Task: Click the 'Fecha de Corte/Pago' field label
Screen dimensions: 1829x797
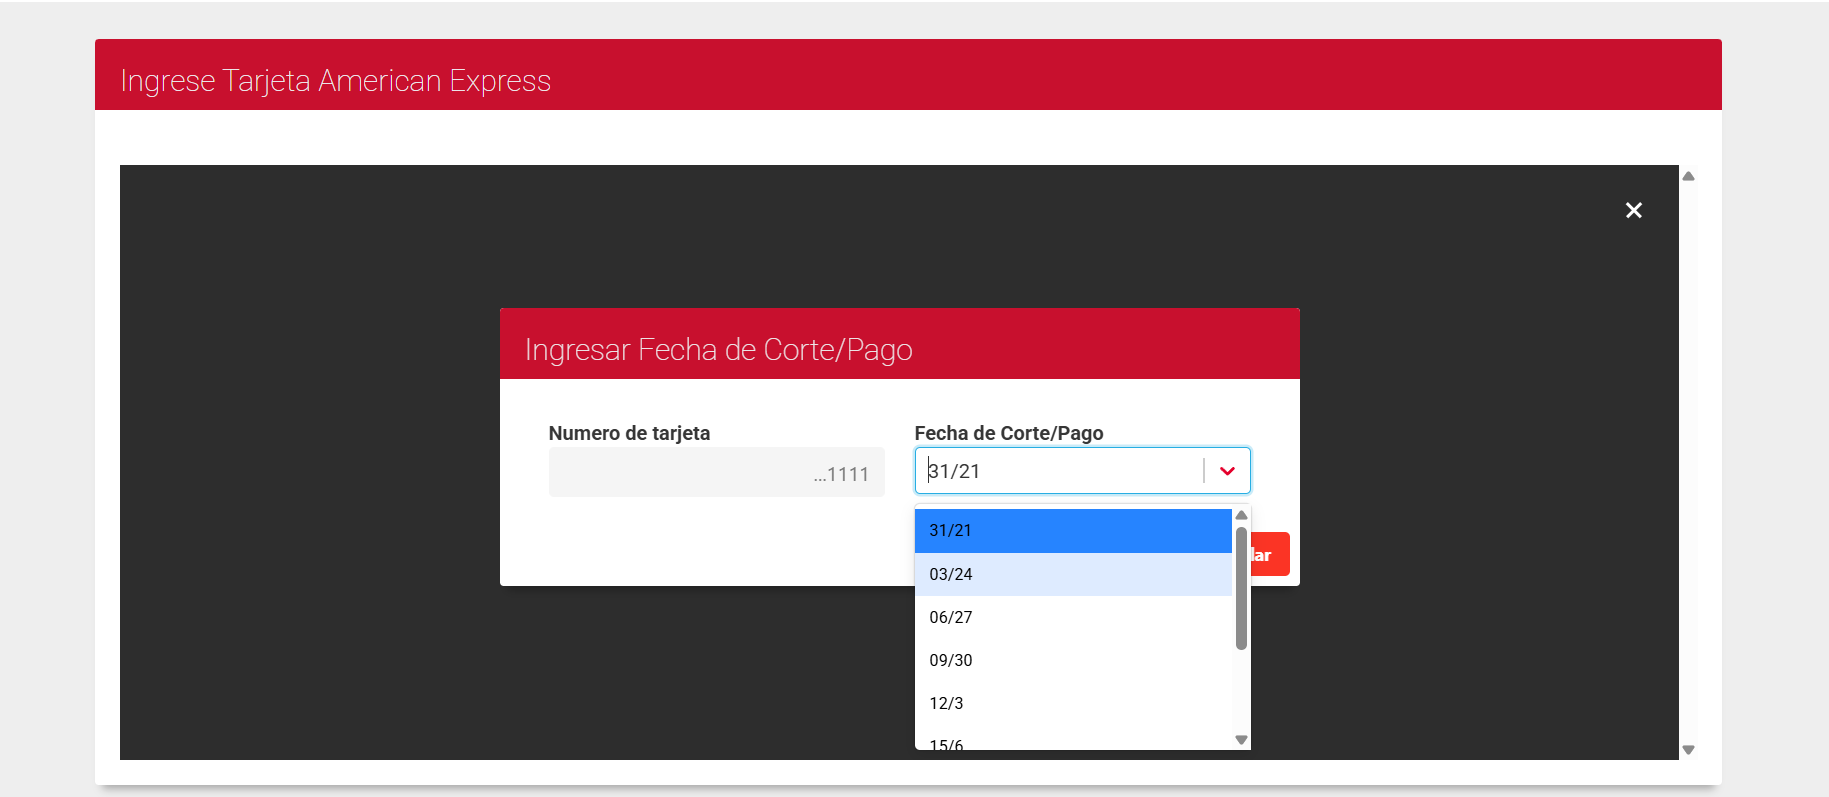Action: (x=1008, y=433)
